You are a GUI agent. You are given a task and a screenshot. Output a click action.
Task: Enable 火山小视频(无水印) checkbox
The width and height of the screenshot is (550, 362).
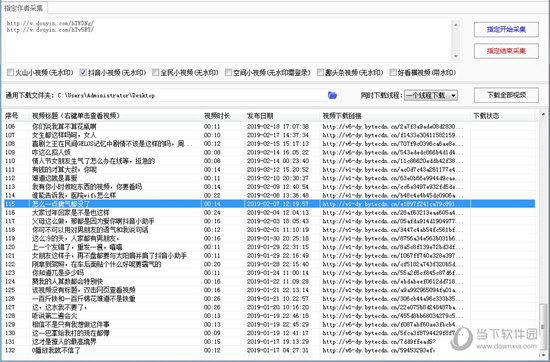(10, 73)
